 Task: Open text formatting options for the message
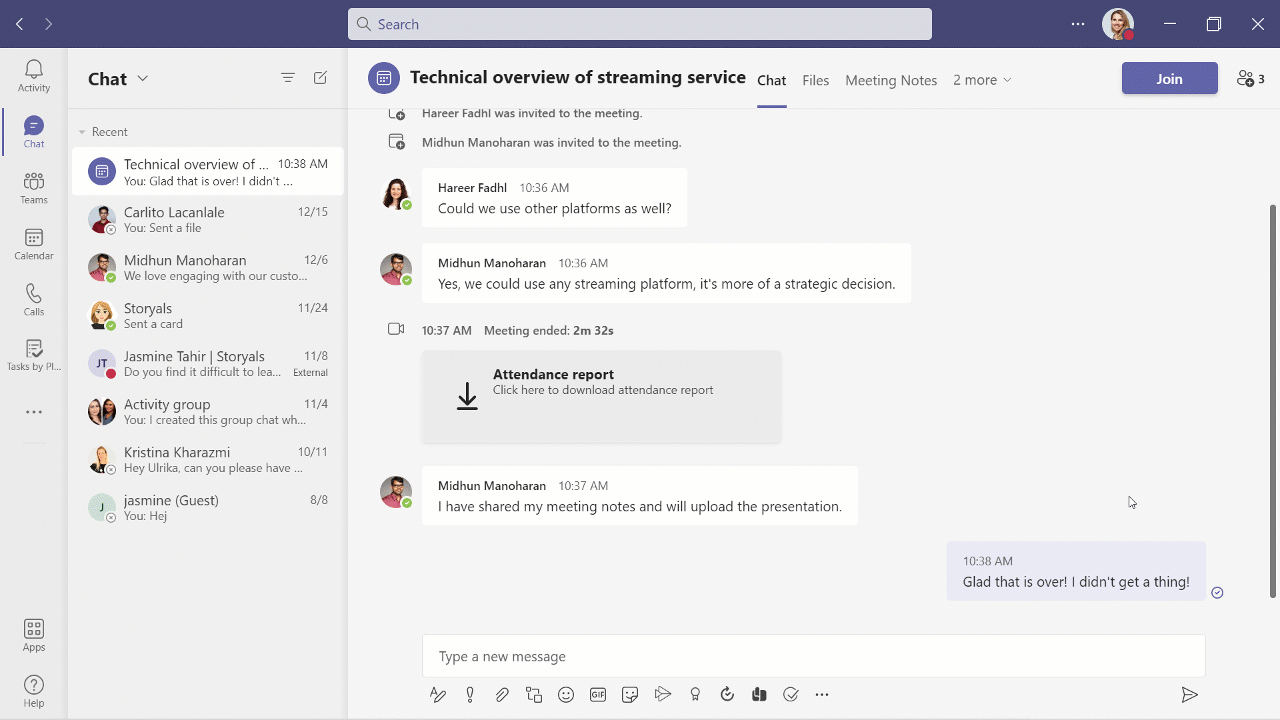(438, 694)
